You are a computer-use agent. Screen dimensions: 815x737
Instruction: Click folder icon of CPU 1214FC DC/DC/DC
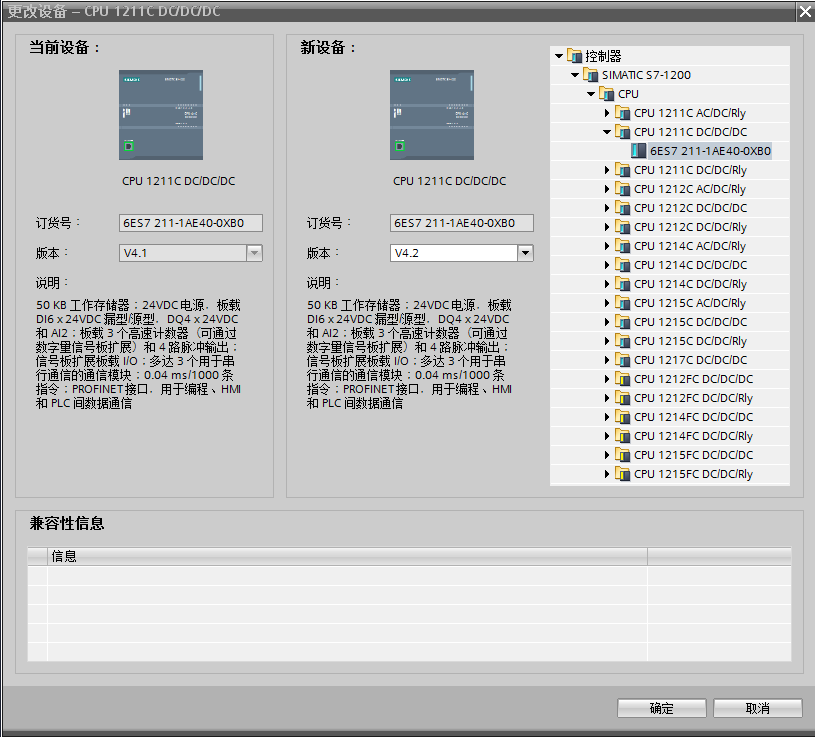[x=623, y=417]
